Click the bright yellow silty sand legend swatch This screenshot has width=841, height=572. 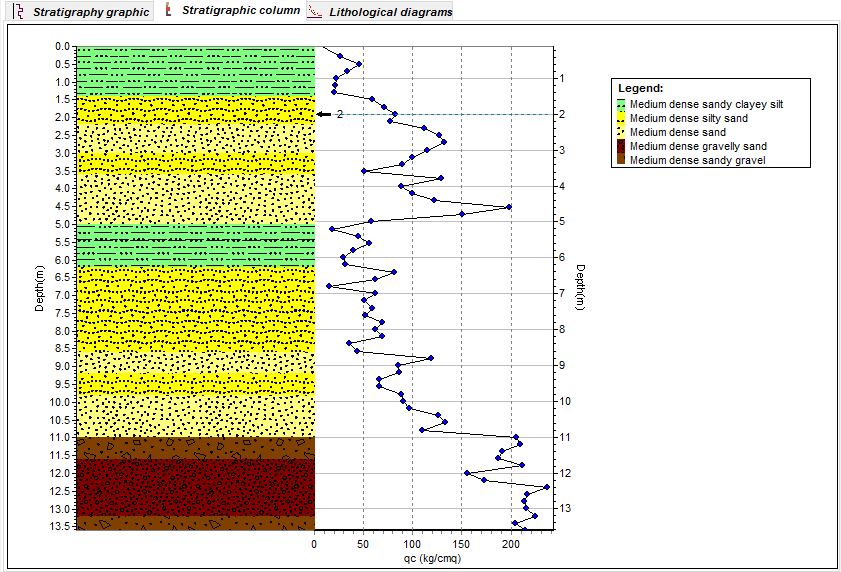point(621,118)
